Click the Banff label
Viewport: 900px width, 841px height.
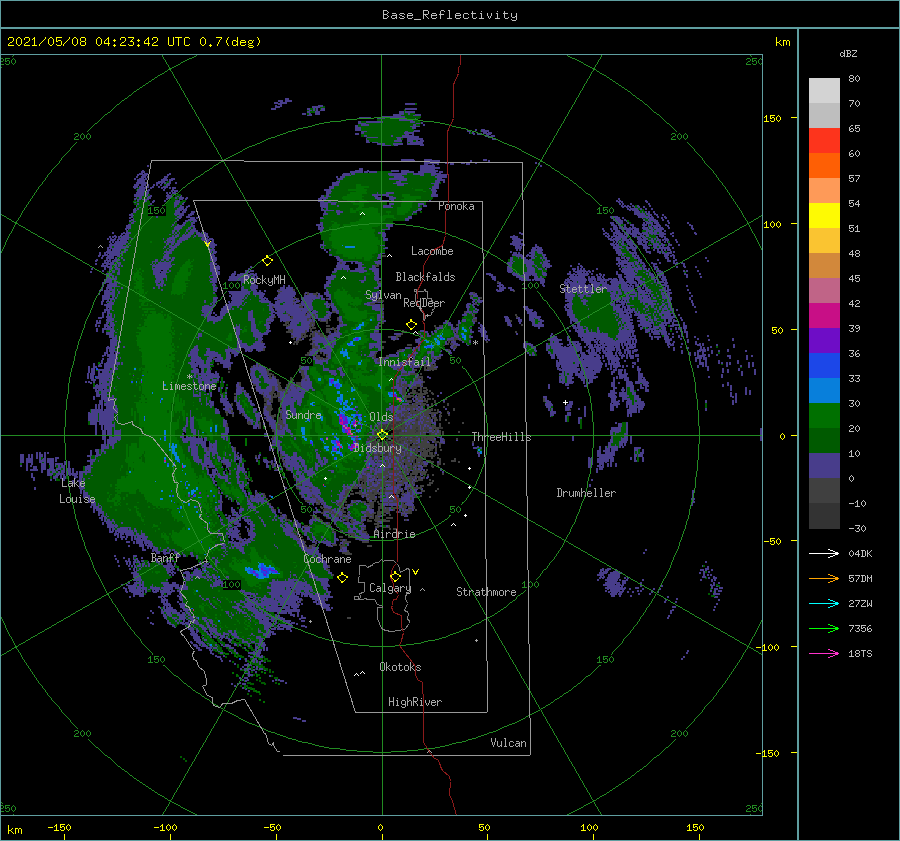pyautogui.click(x=165, y=558)
